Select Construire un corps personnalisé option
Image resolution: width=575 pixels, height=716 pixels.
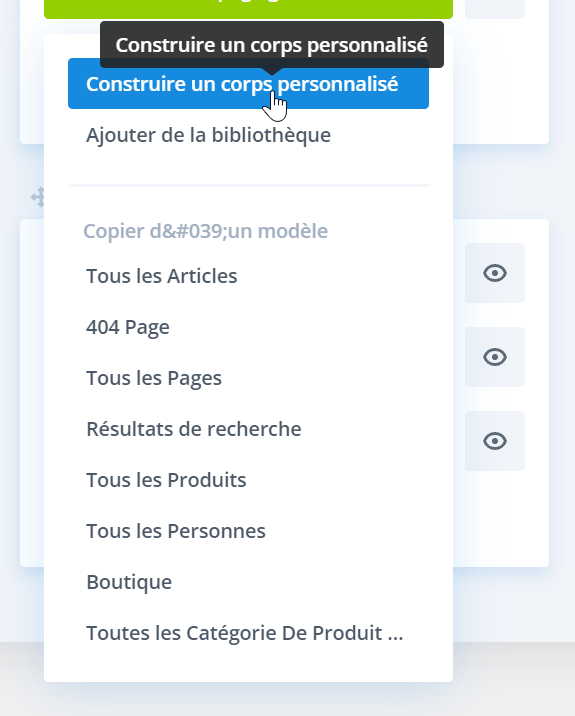click(x=248, y=84)
